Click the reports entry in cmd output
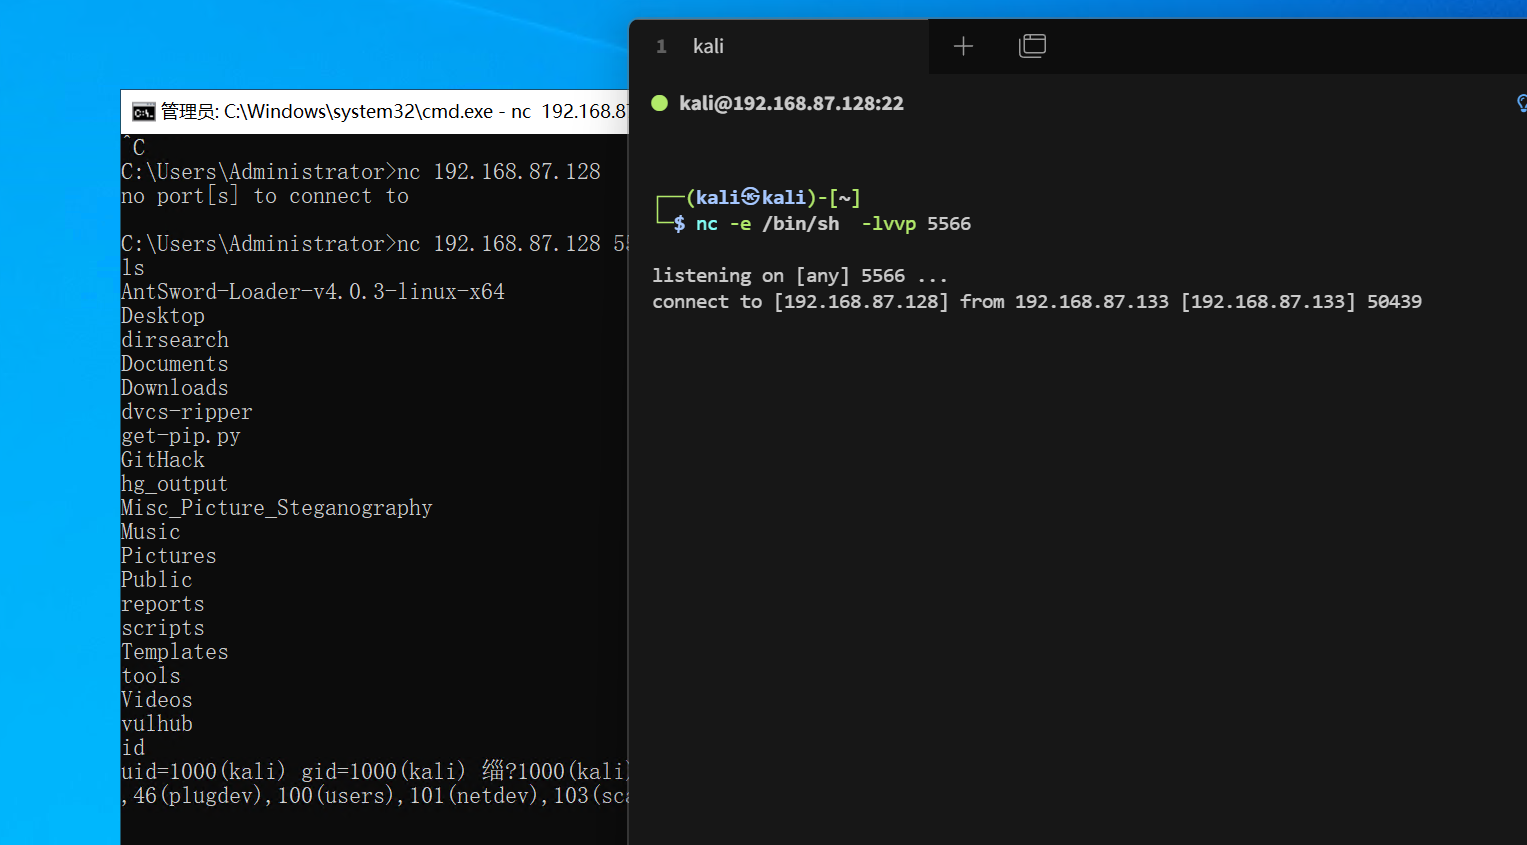 tap(163, 604)
